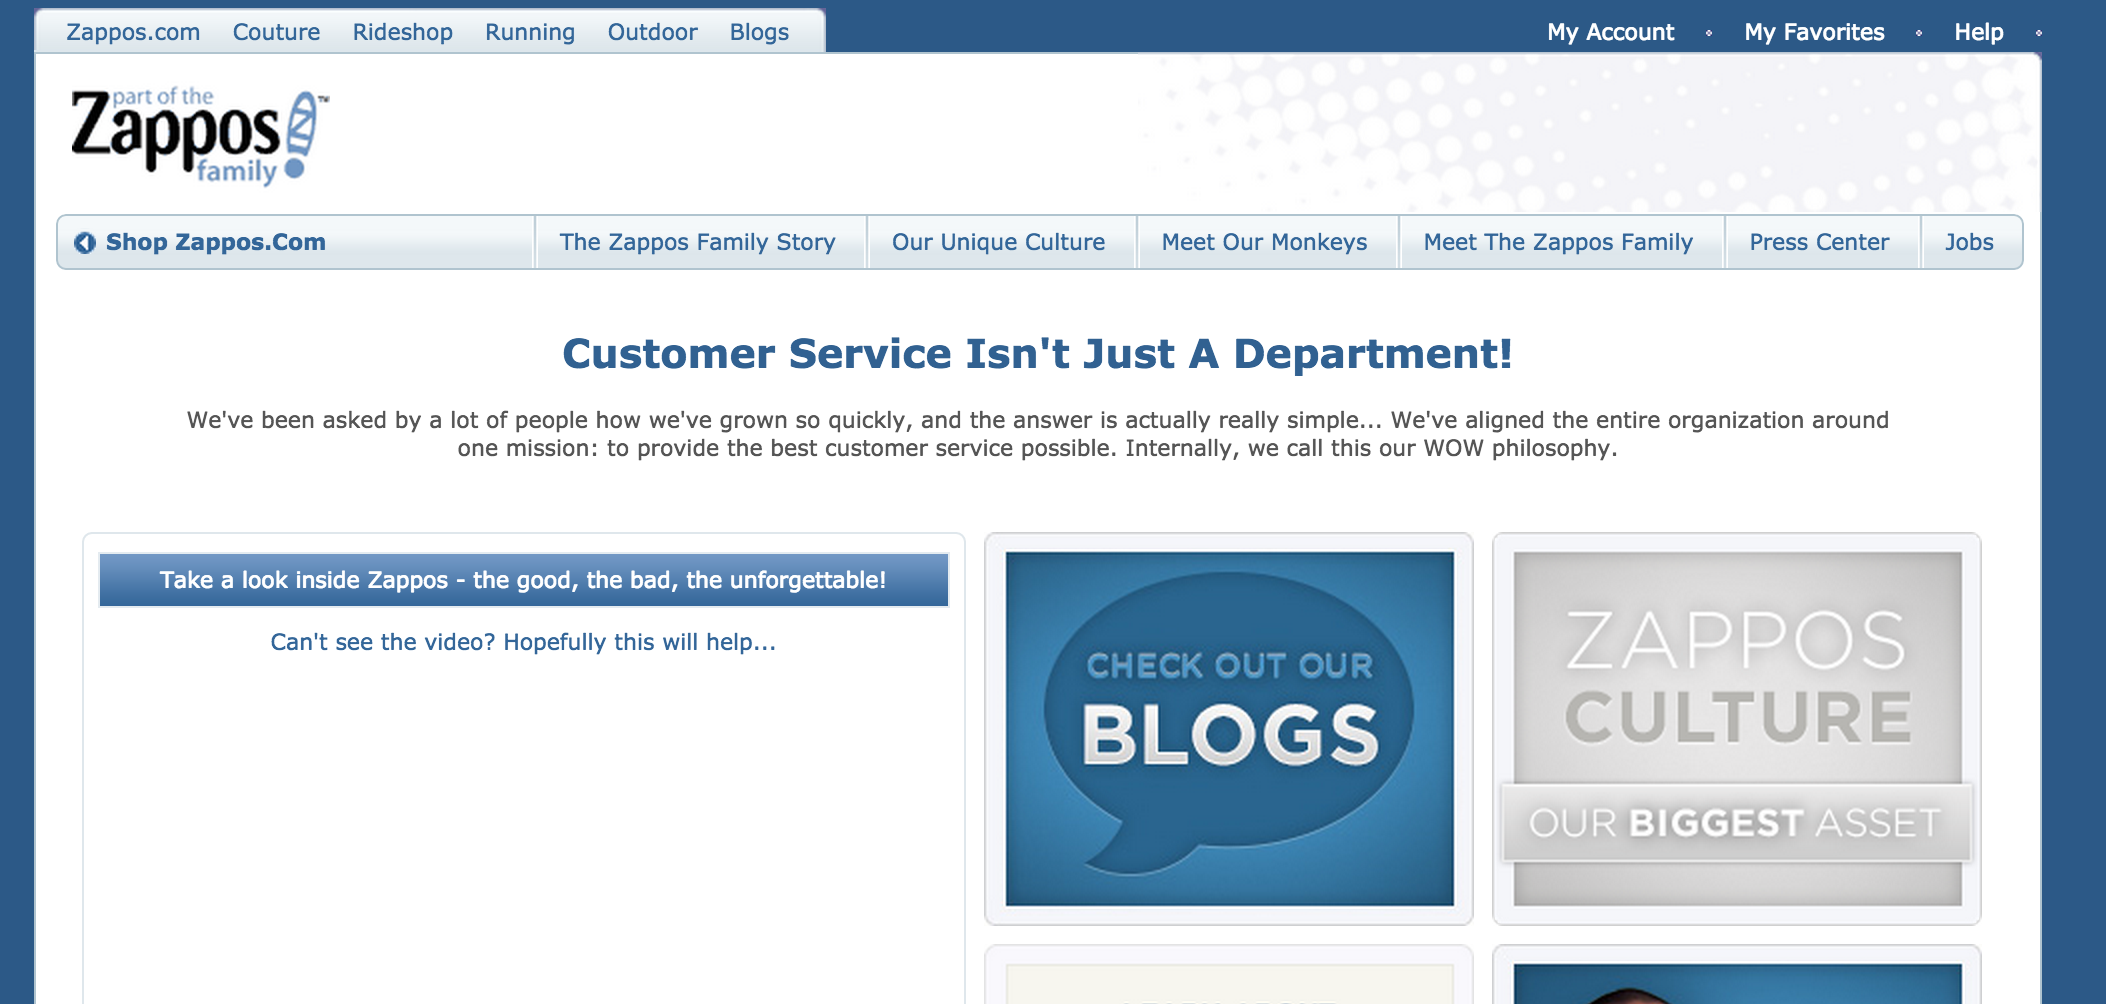Open the Help link
This screenshot has height=1004, width=2106.
click(x=1978, y=32)
